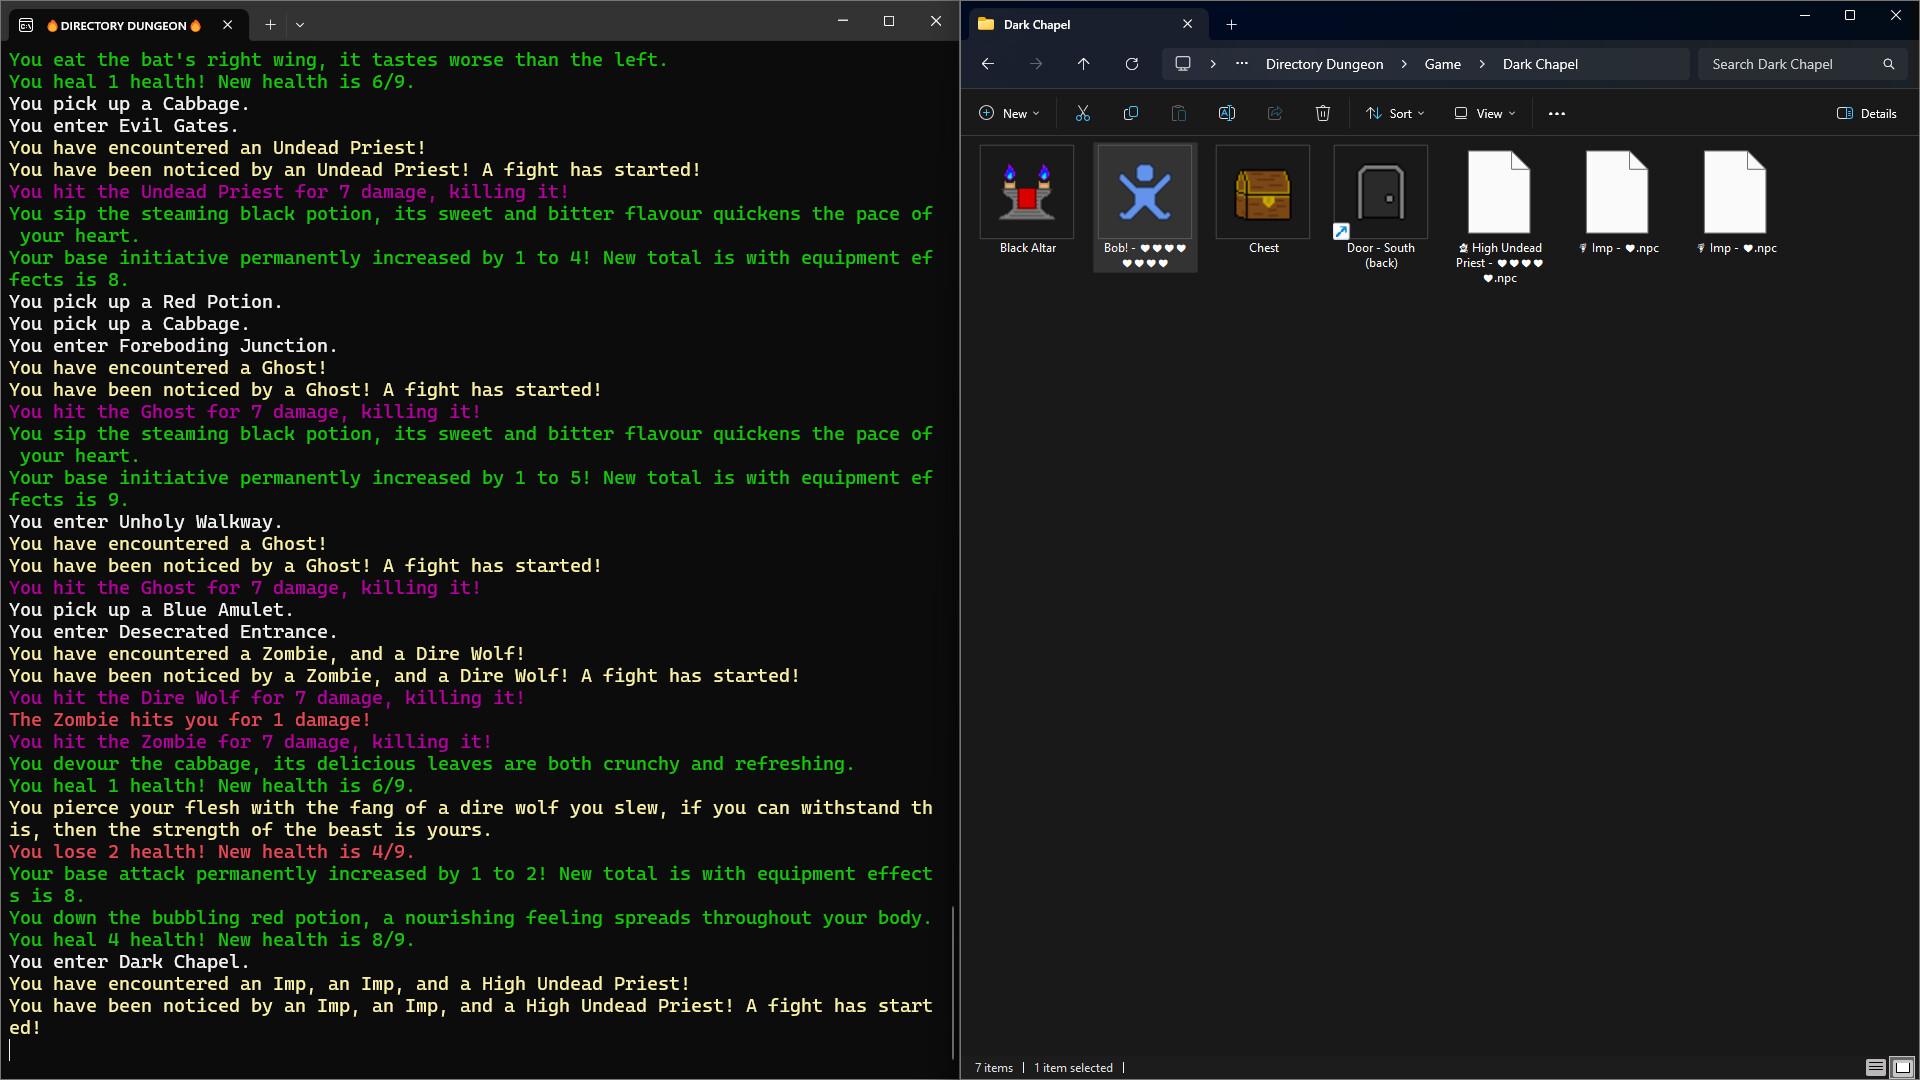
Task: Click the Search Dark Chapel box
Action: pyautogui.click(x=1790, y=63)
